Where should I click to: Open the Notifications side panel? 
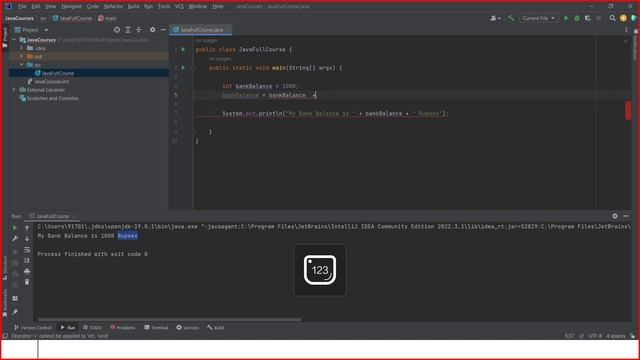pyautogui.click(x=636, y=46)
